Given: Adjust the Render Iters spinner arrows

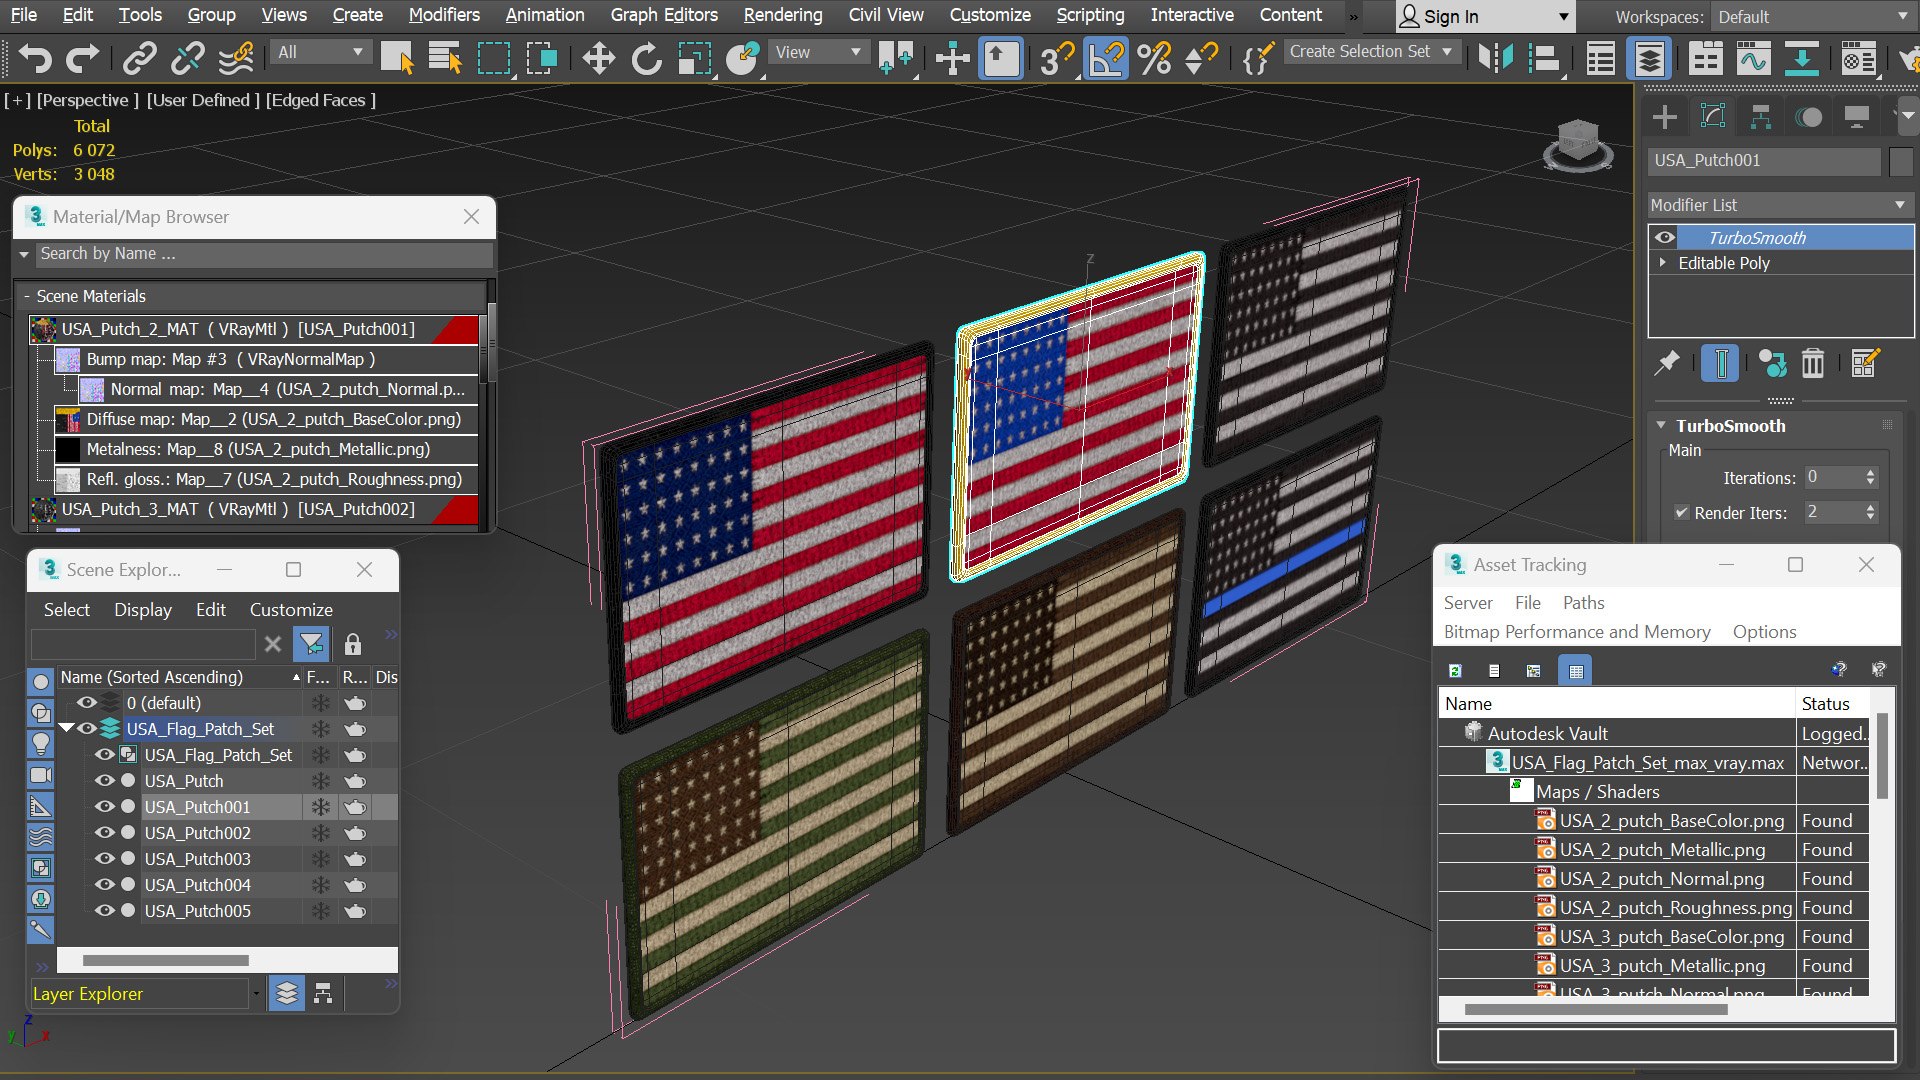Looking at the screenshot, I should coord(1870,512).
